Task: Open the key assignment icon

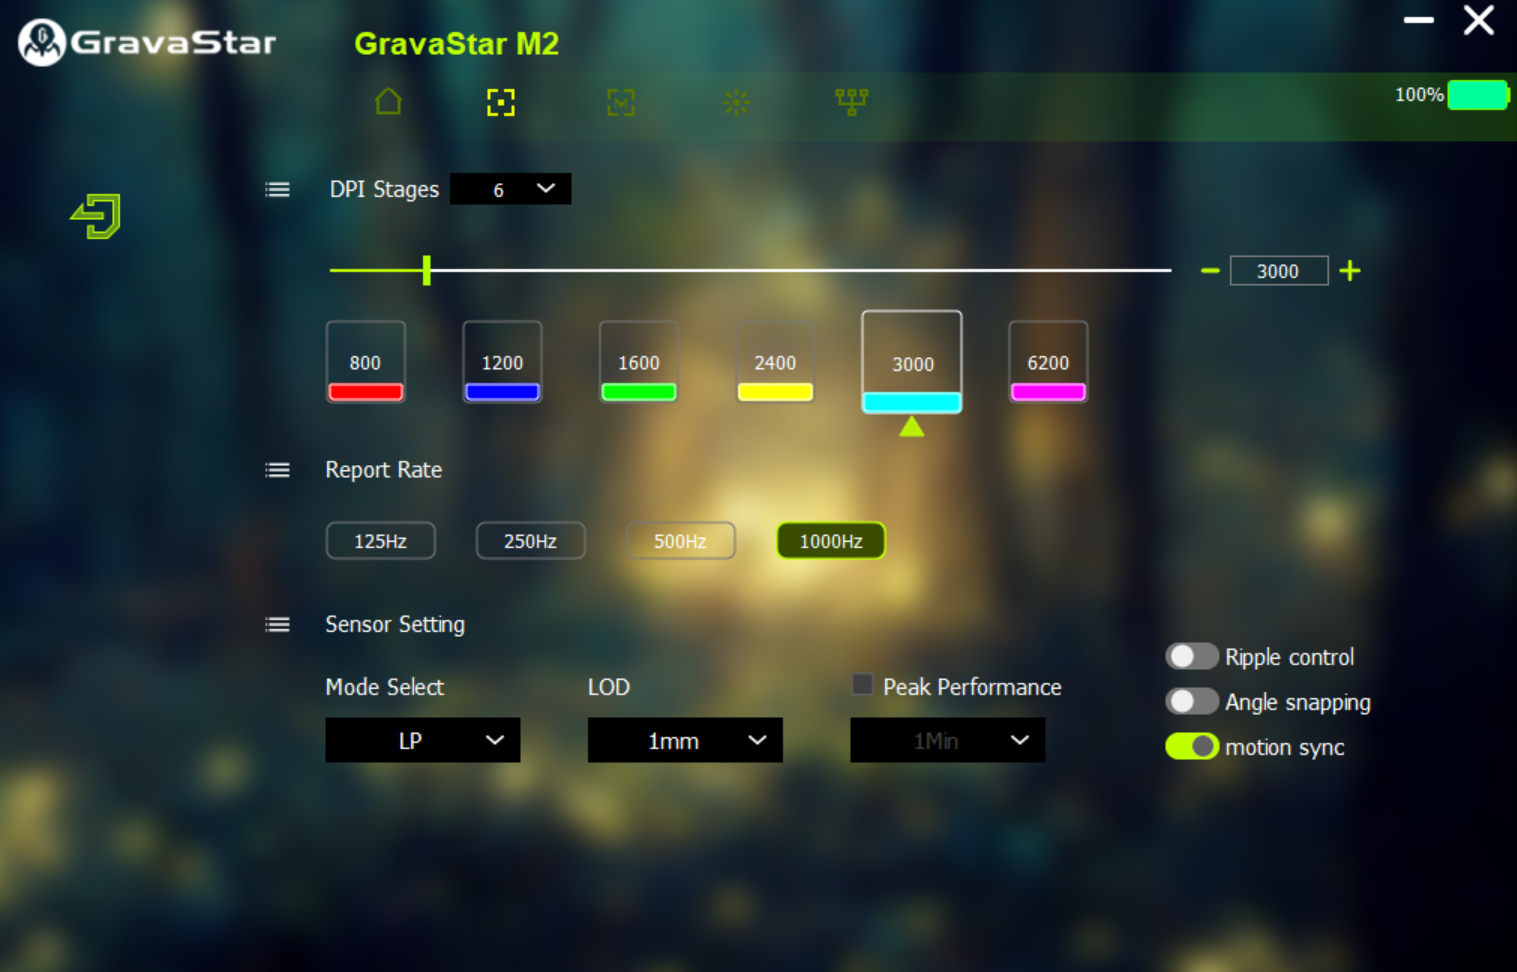Action: pyautogui.click(x=851, y=102)
